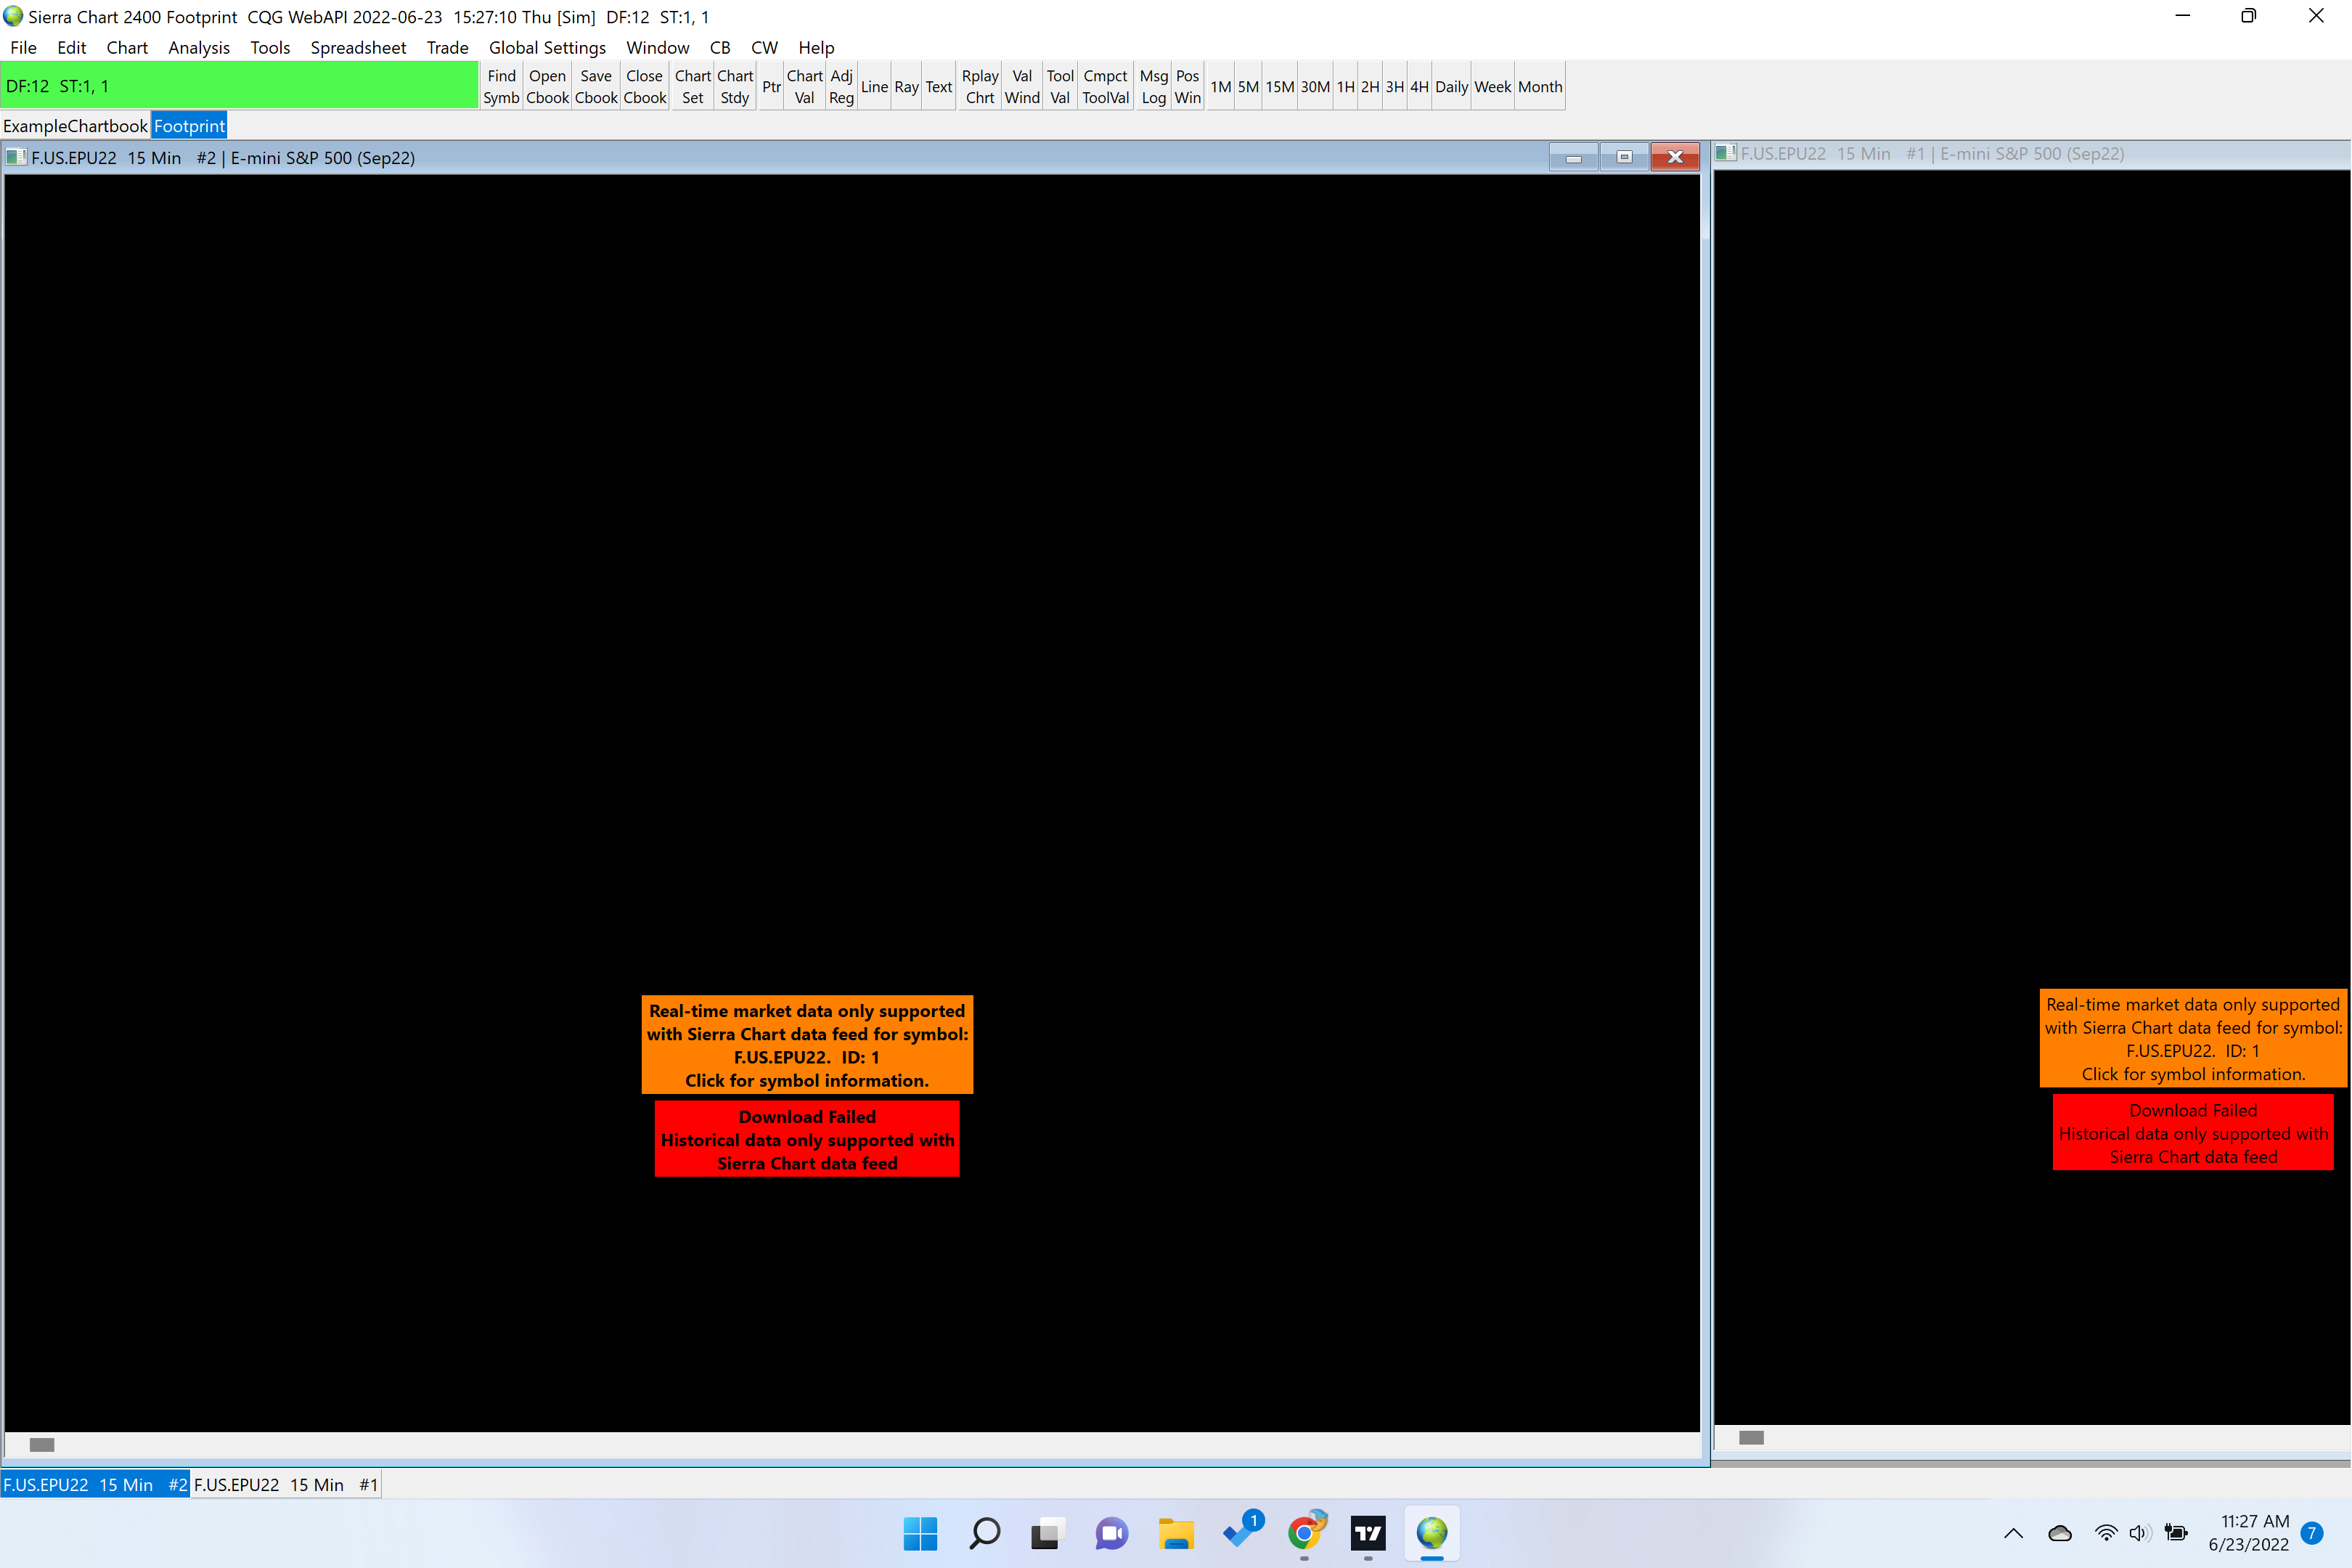The height and width of the screenshot is (1568, 2352).
Task: Show hidden system tray icons
Action: (x=2013, y=1533)
